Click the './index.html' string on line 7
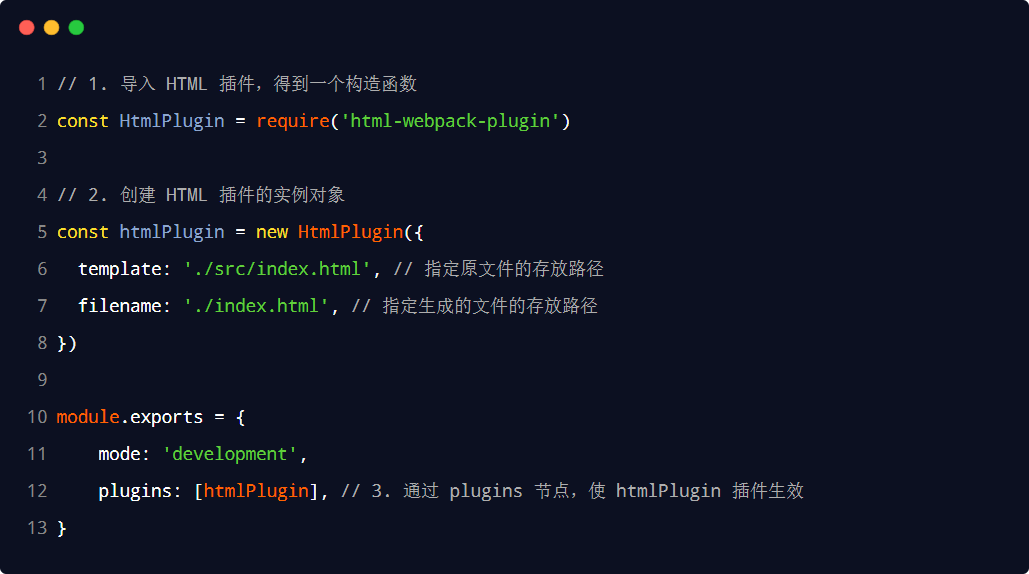The image size is (1029, 574). (x=256, y=306)
